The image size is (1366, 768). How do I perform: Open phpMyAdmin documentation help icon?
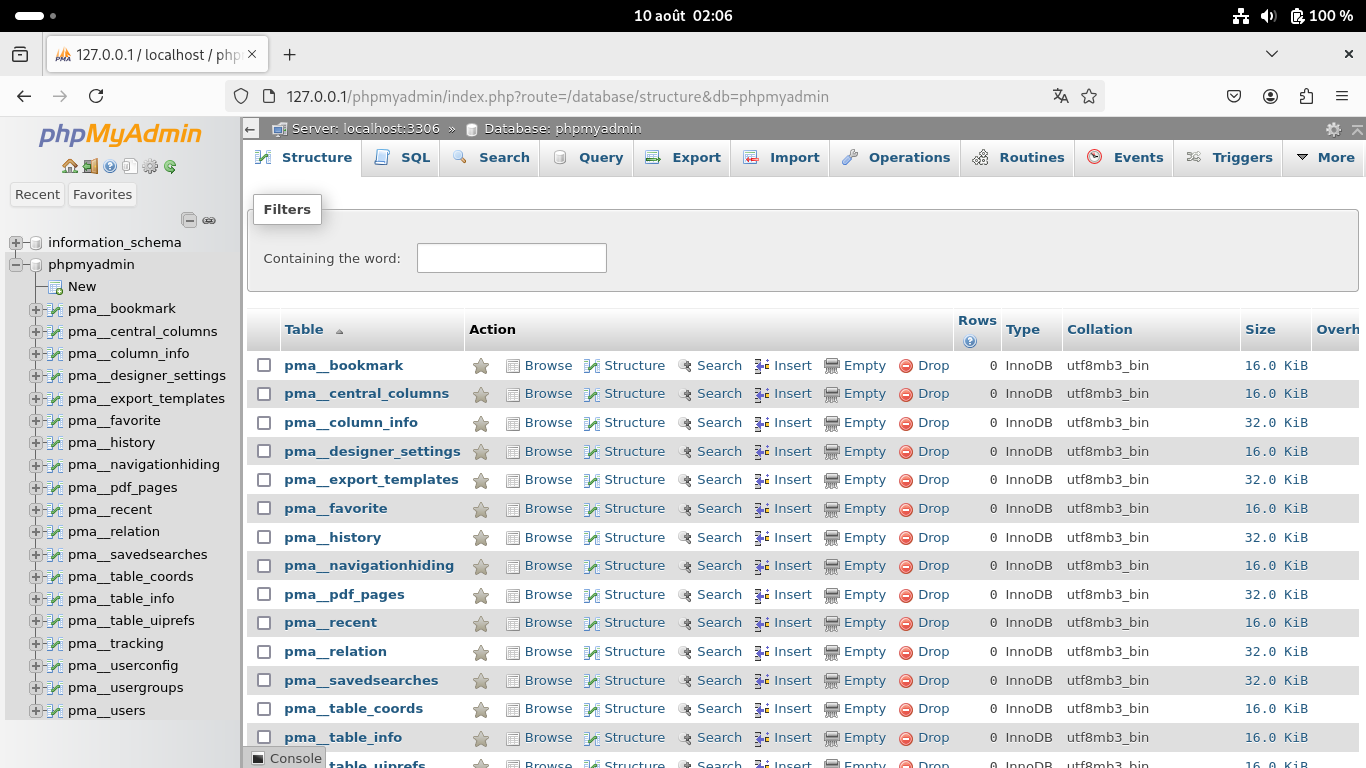[110, 167]
